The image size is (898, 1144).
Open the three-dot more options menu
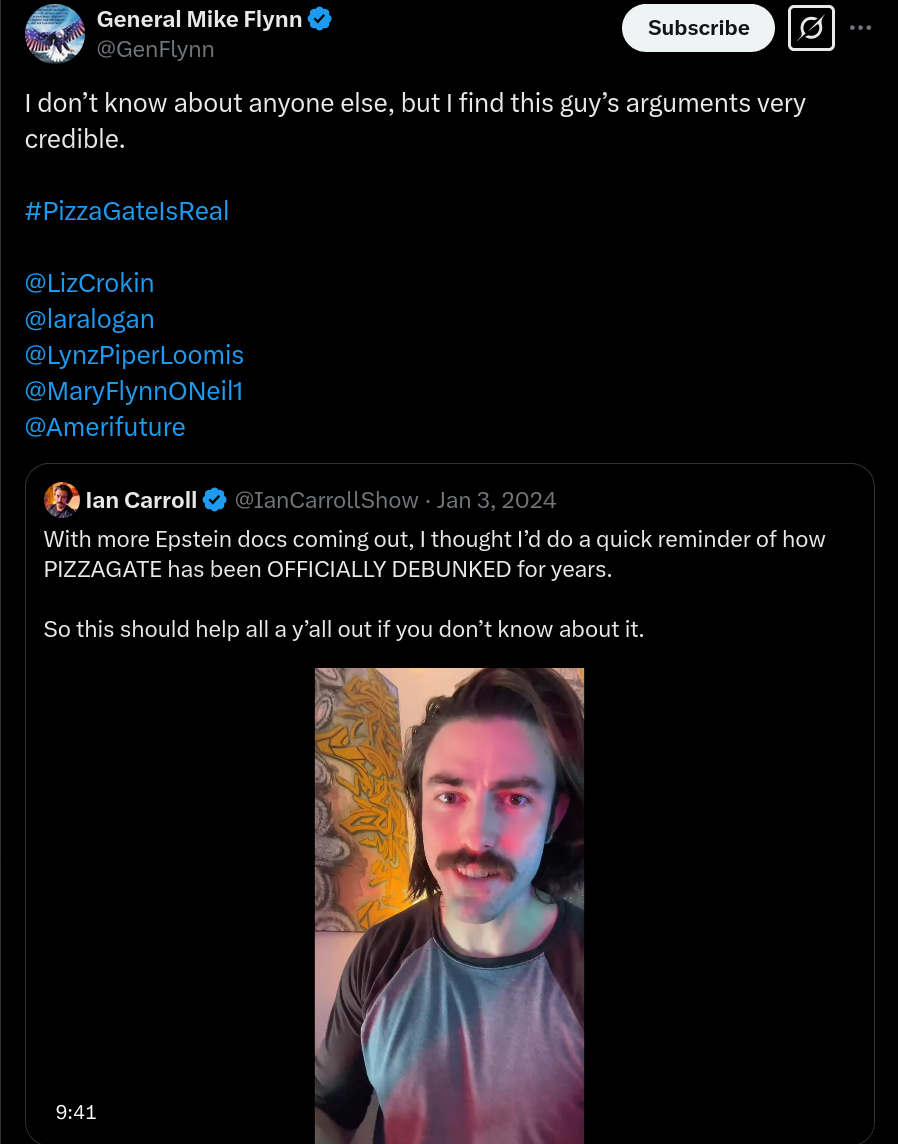tap(861, 28)
